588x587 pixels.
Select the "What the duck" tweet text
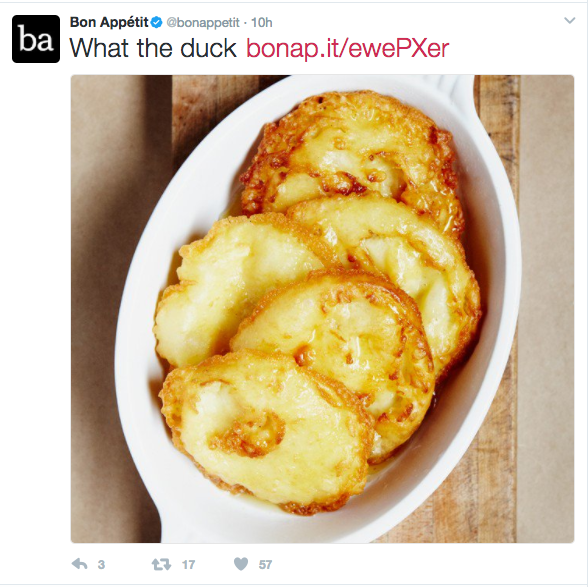pyautogui.click(x=153, y=48)
